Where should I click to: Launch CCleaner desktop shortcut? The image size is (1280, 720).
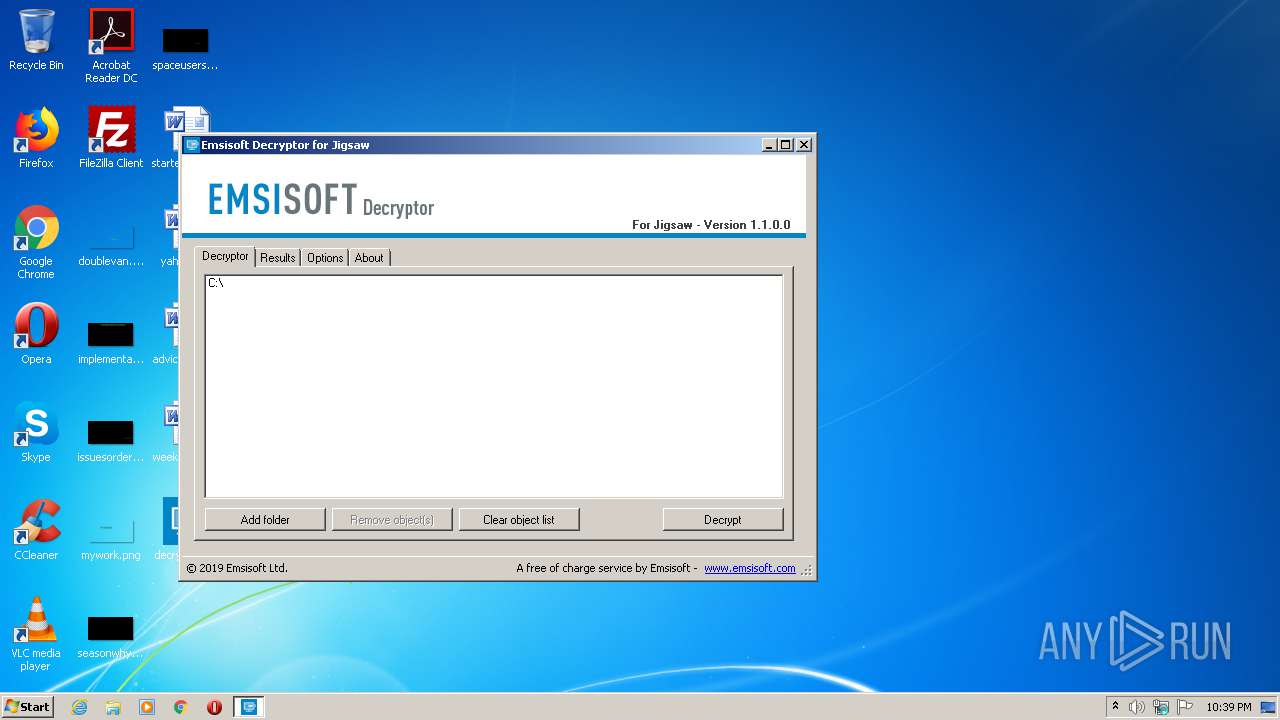36,530
